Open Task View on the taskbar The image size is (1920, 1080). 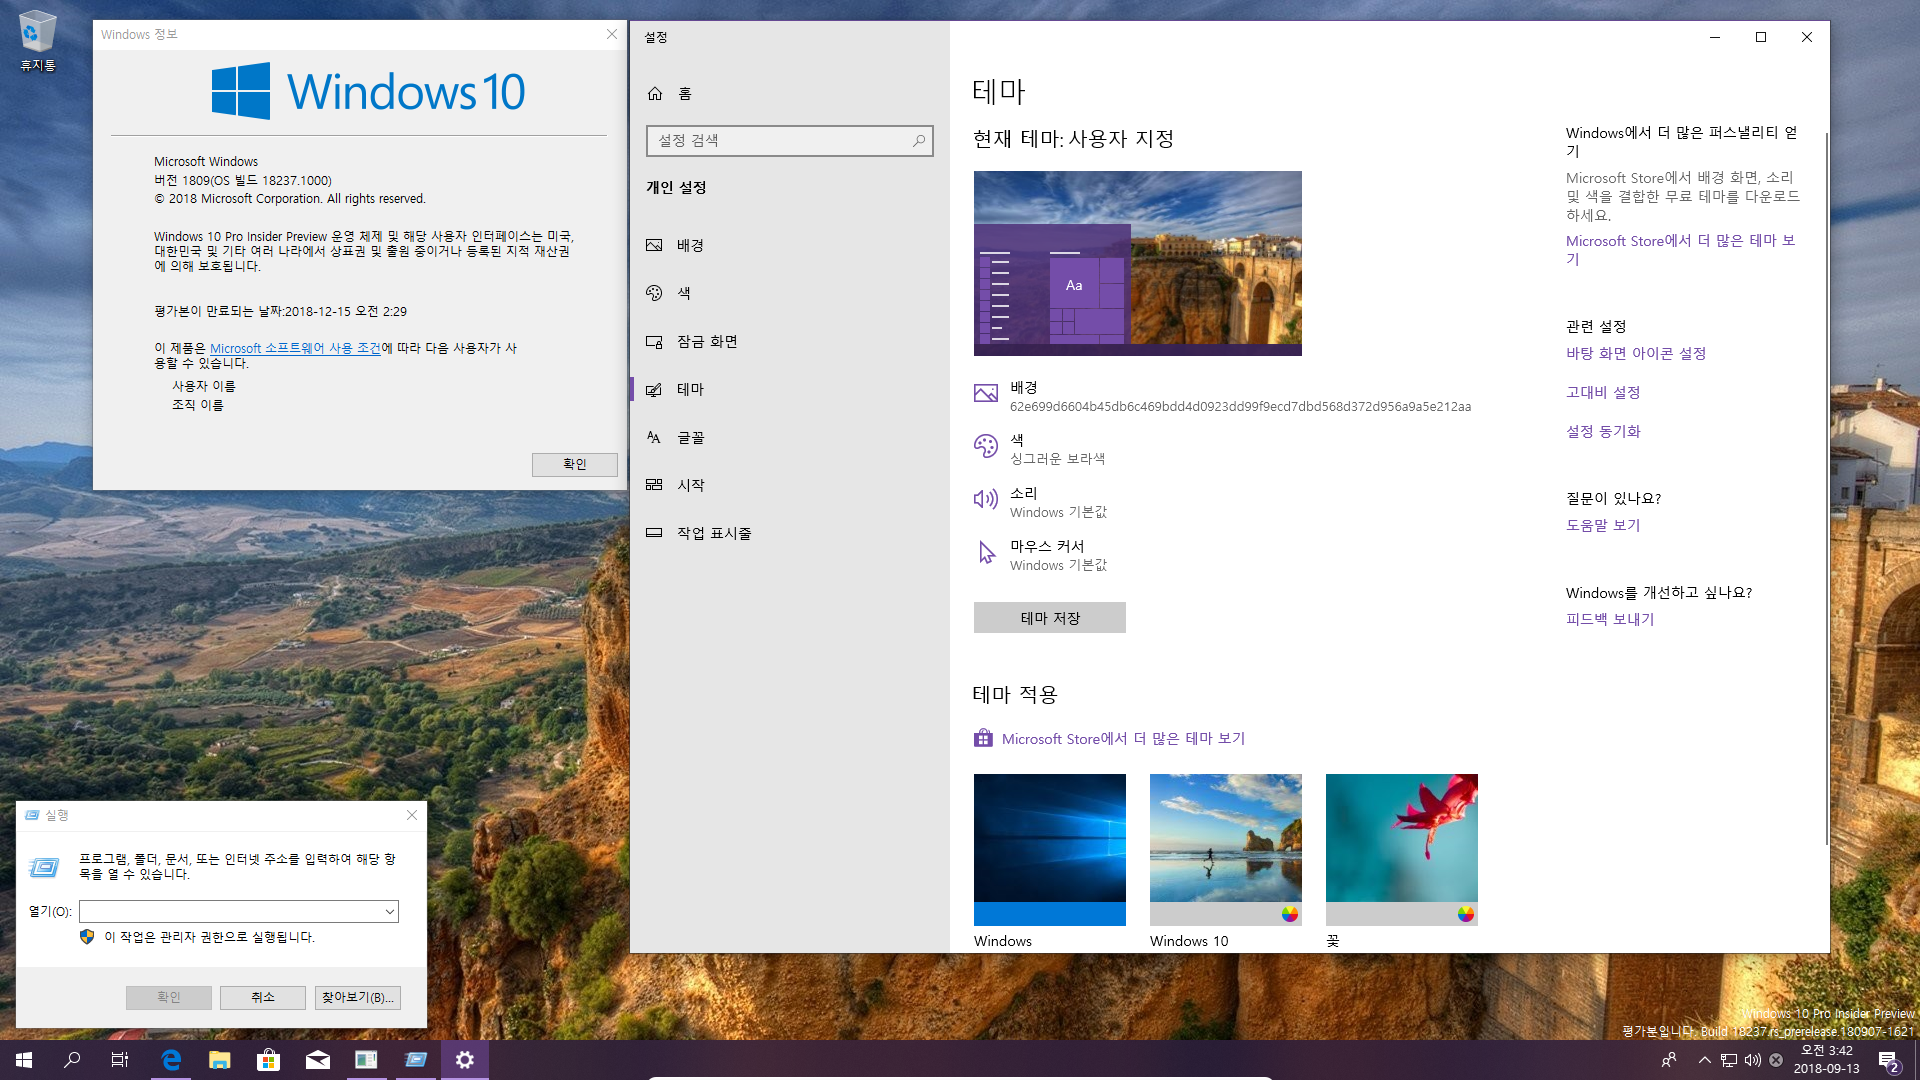click(120, 1060)
